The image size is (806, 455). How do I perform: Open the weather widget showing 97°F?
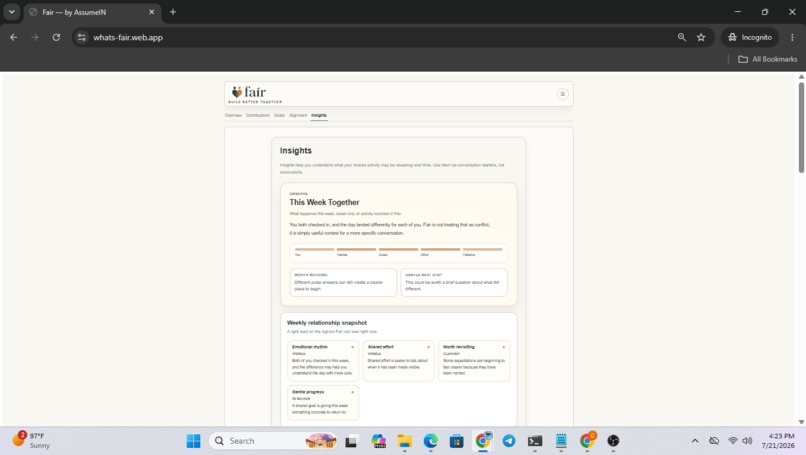coord(32,441)
